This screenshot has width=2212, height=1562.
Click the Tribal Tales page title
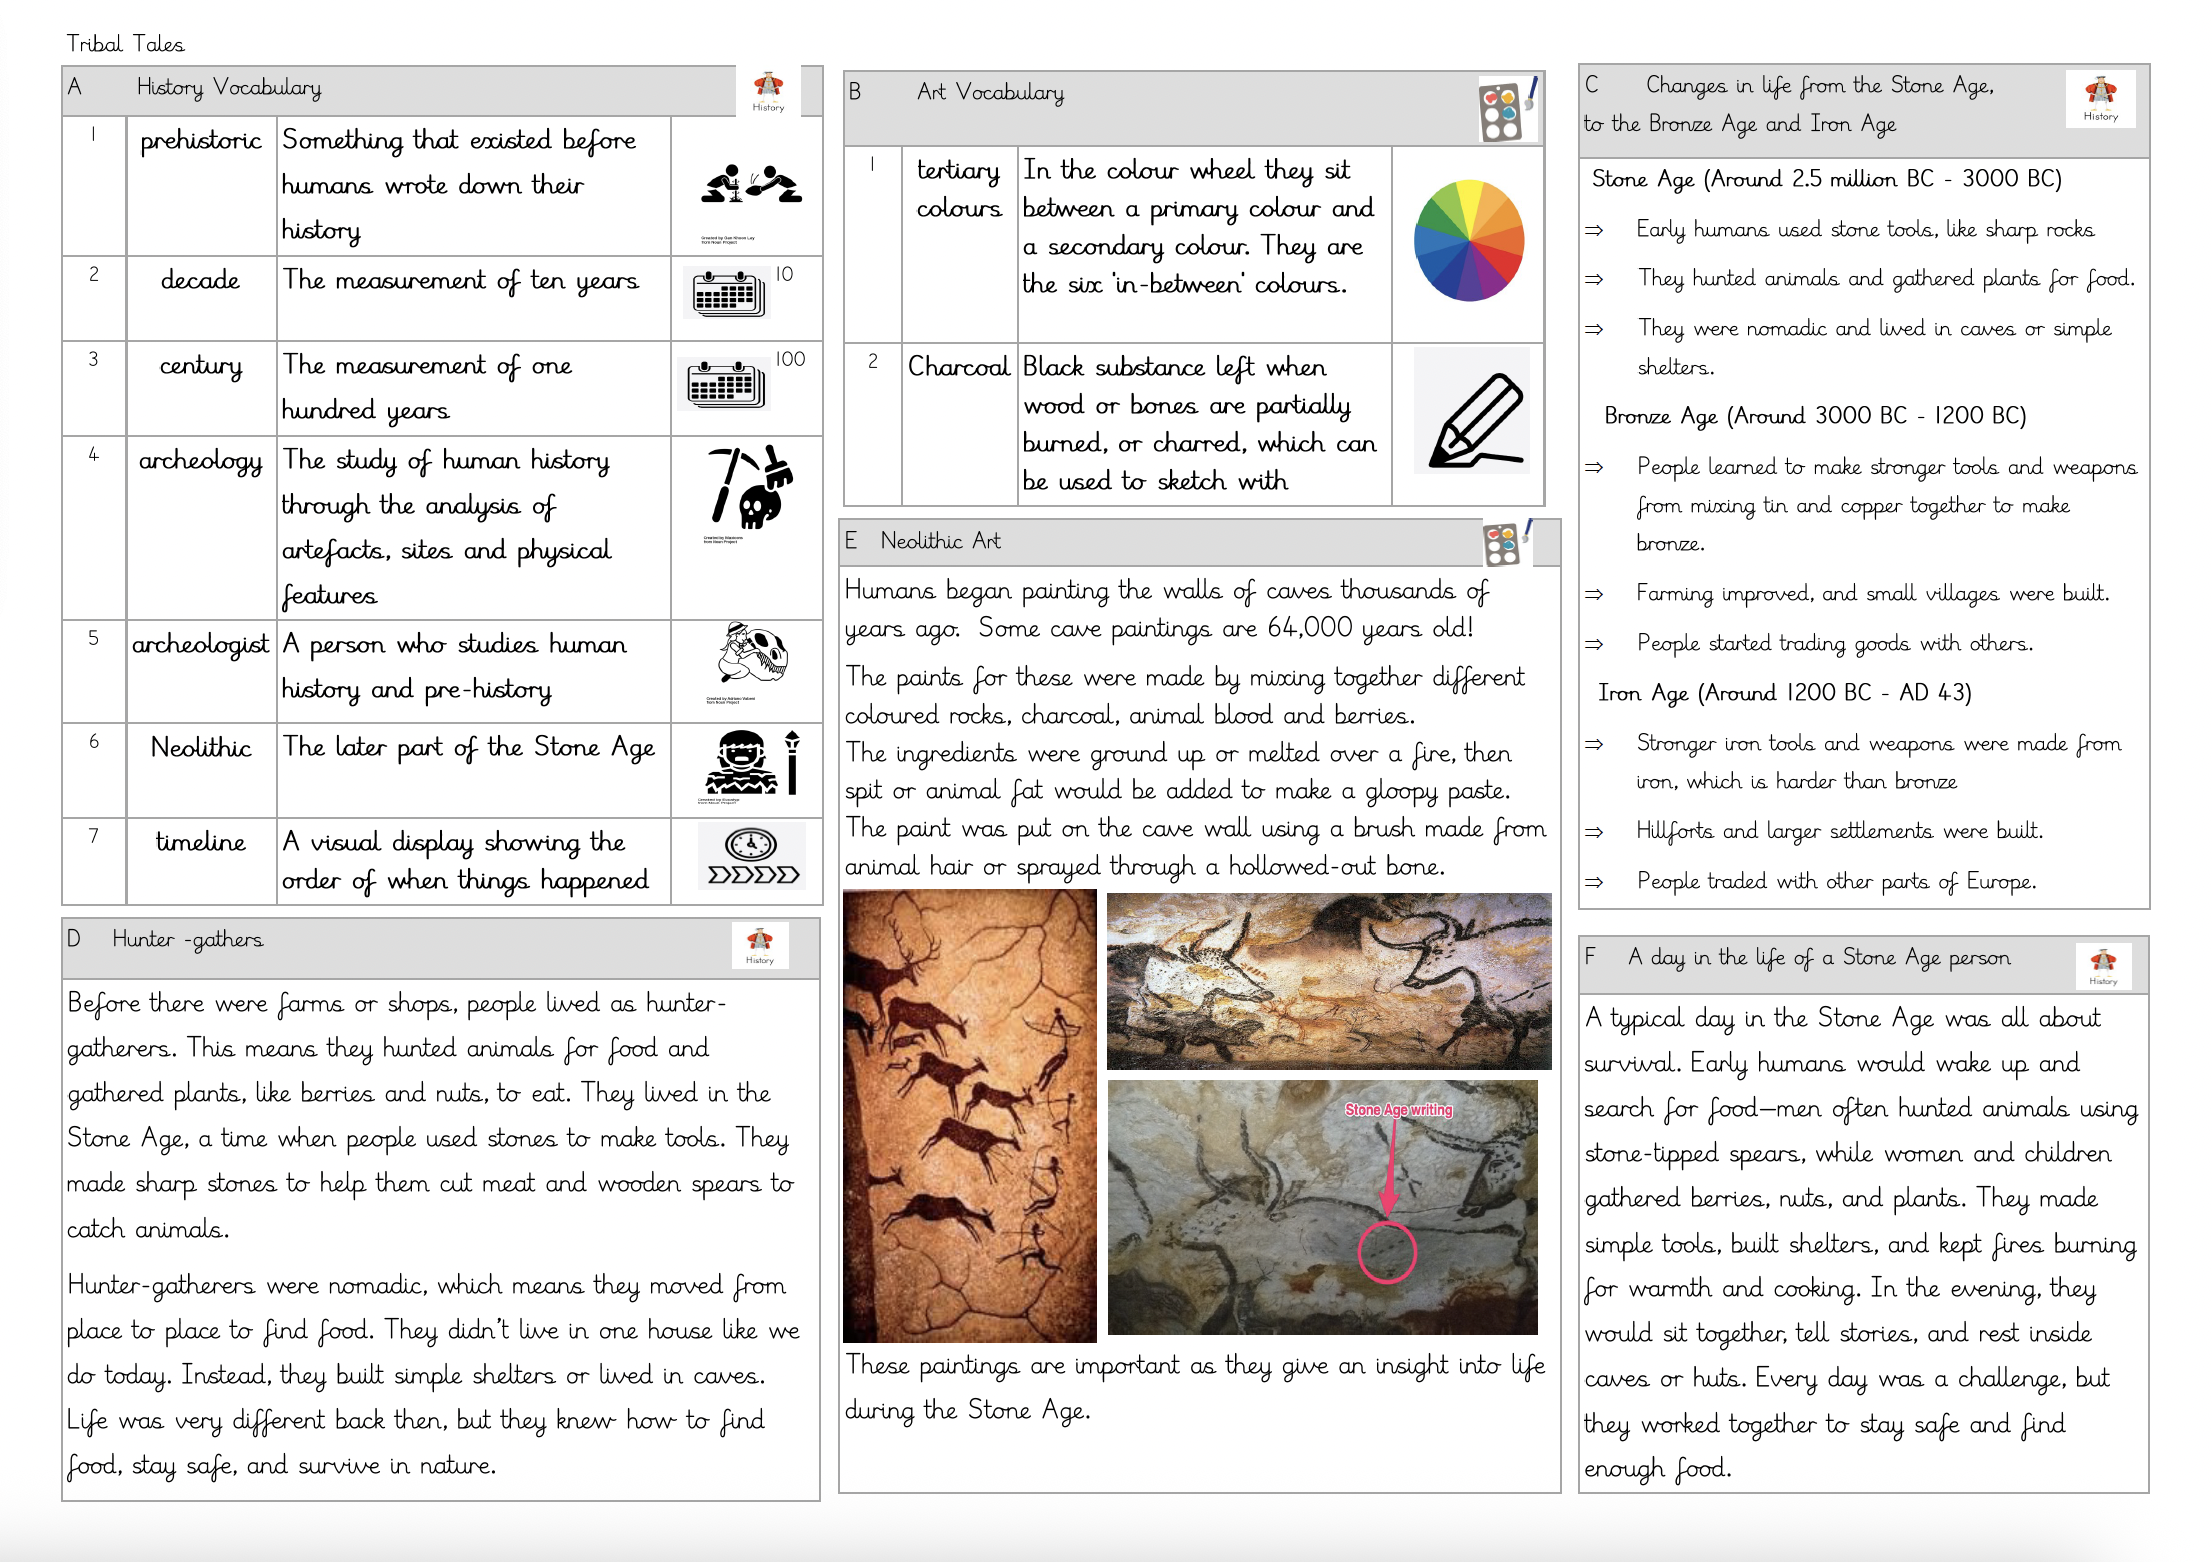[125, 44]
